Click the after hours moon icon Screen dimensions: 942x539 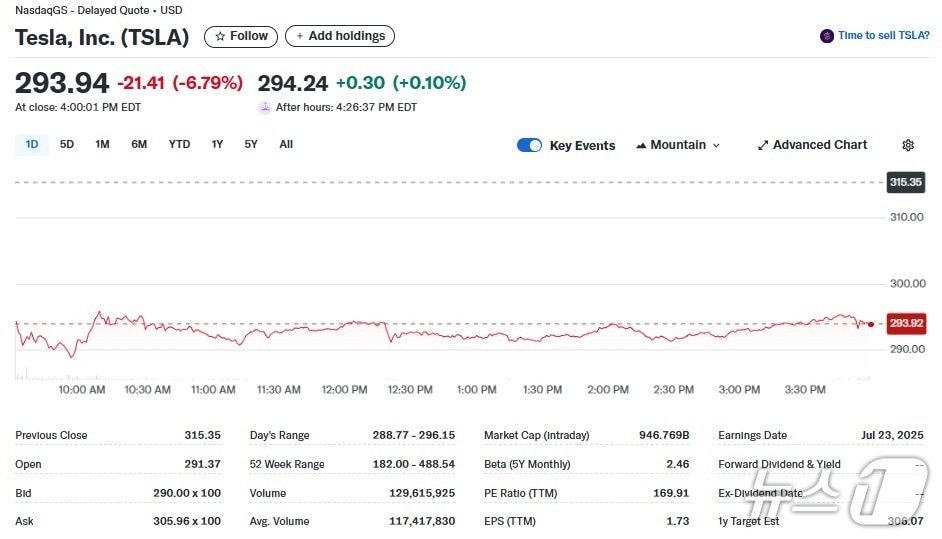tap(265, 107)
